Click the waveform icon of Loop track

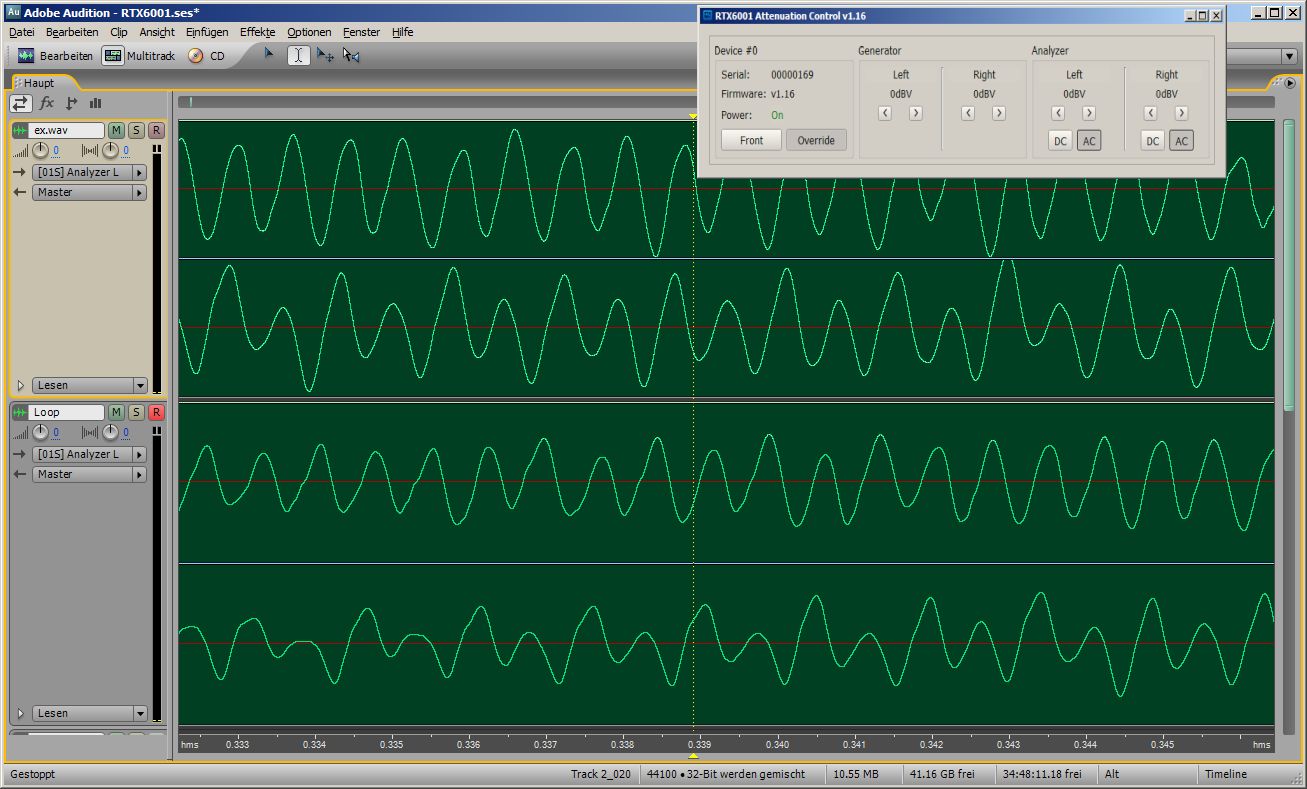tap(21, 412)
